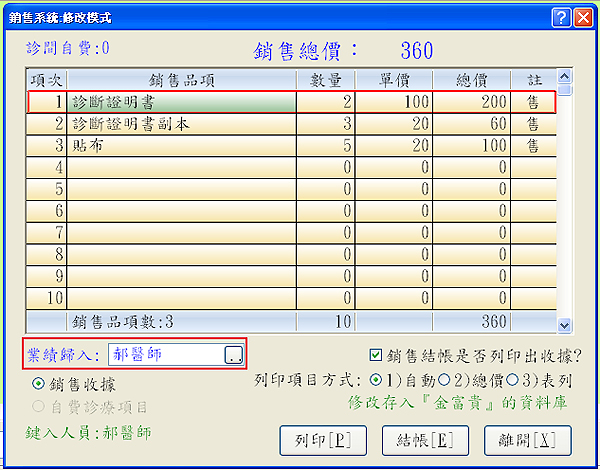Image resolution: width=600 pixels, height=470 pixels.
Task: Select print mode 1) 自動
Action: [374, 380]
